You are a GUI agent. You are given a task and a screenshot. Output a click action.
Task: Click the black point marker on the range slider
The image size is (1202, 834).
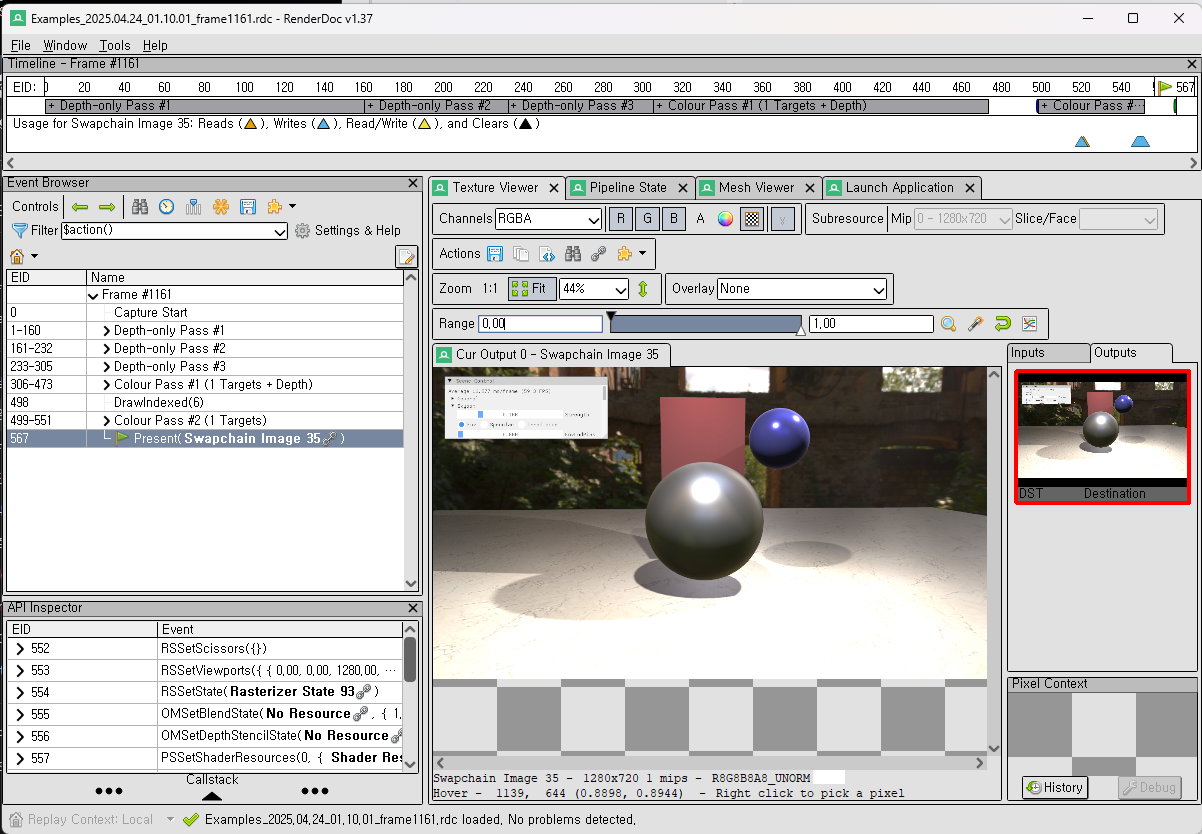coord(612,316)
